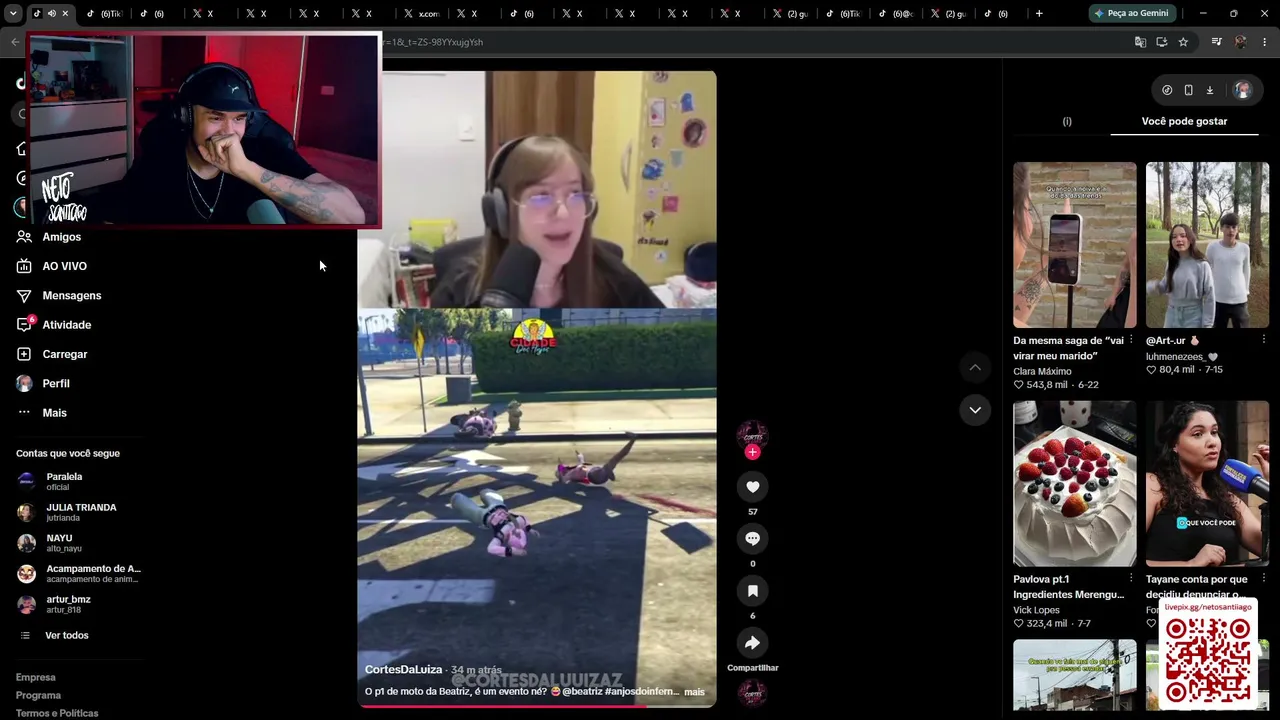Image resolution: width=1280 pixels, height=720 pixels.
Task: Follow the creator with the pink plus
Action: pyautogui.click(x=753, y=452)
